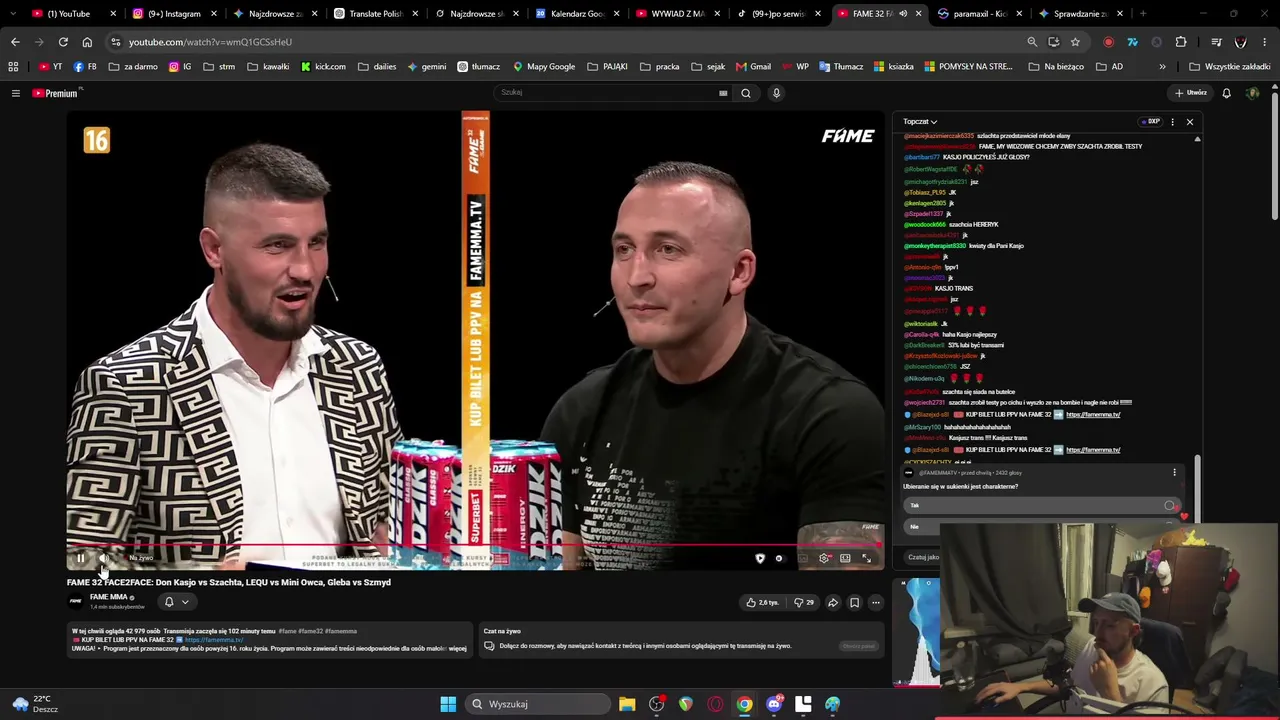Go to the browser home page

(87, 42)
